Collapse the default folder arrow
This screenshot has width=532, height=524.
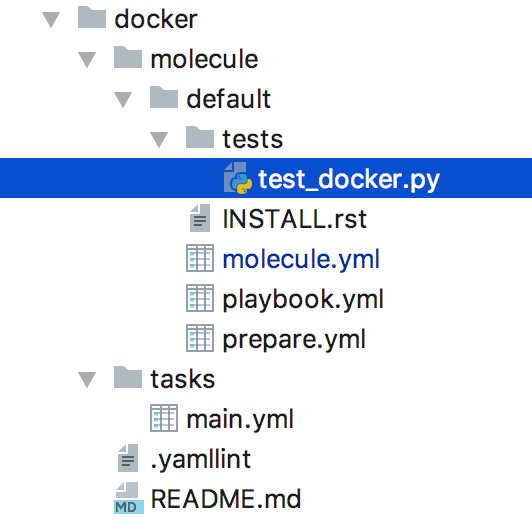coord(123,100)
